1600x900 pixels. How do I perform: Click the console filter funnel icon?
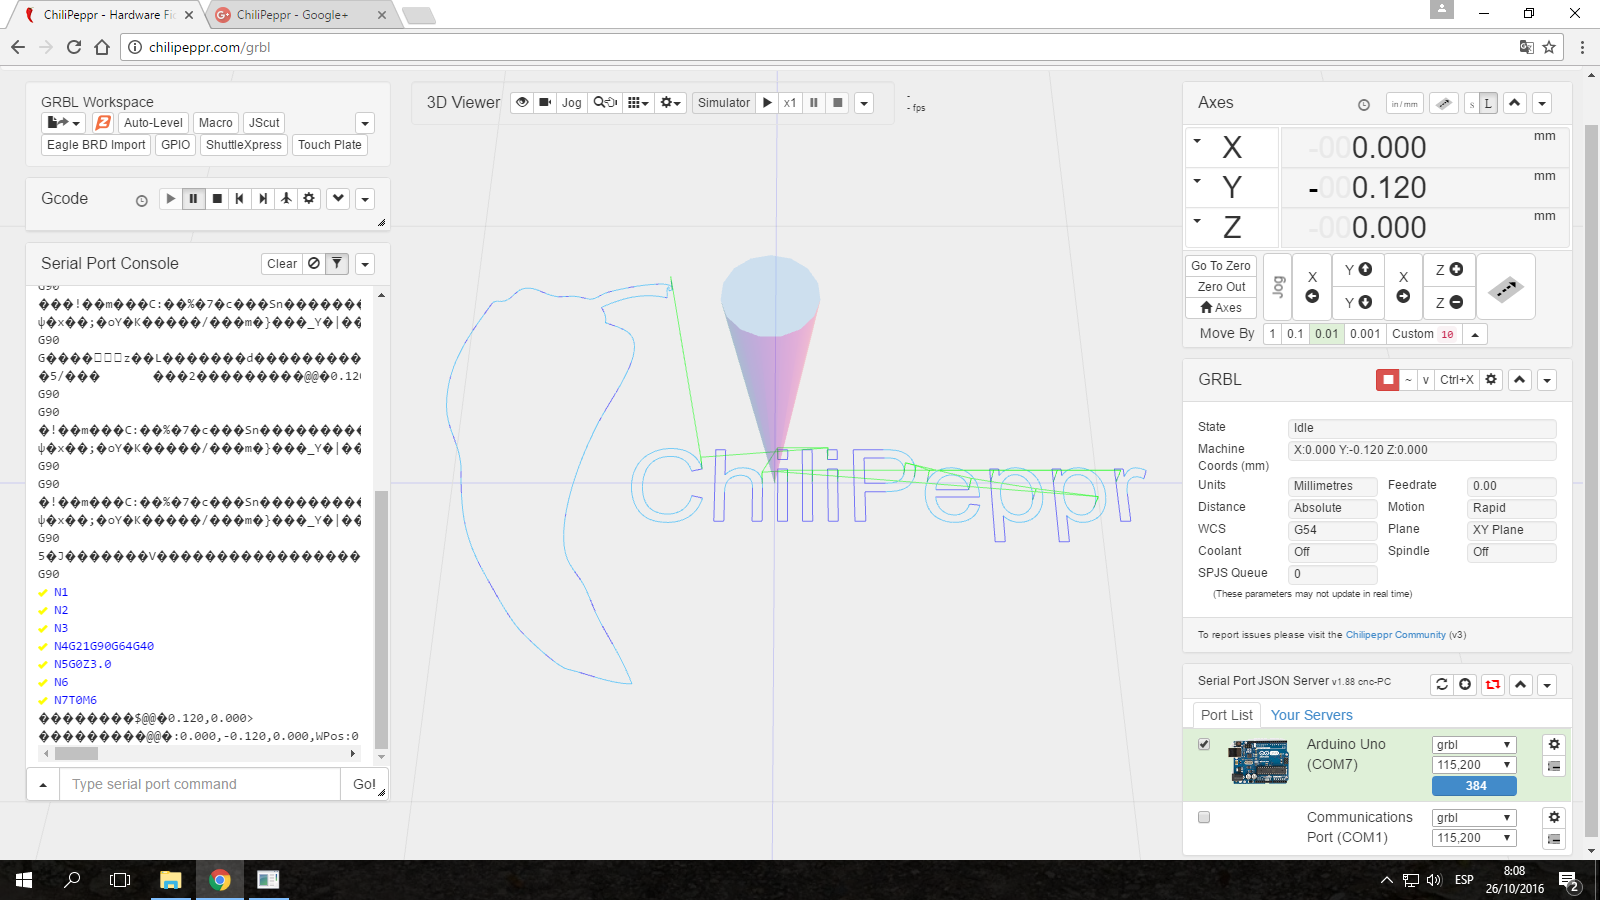337,264
